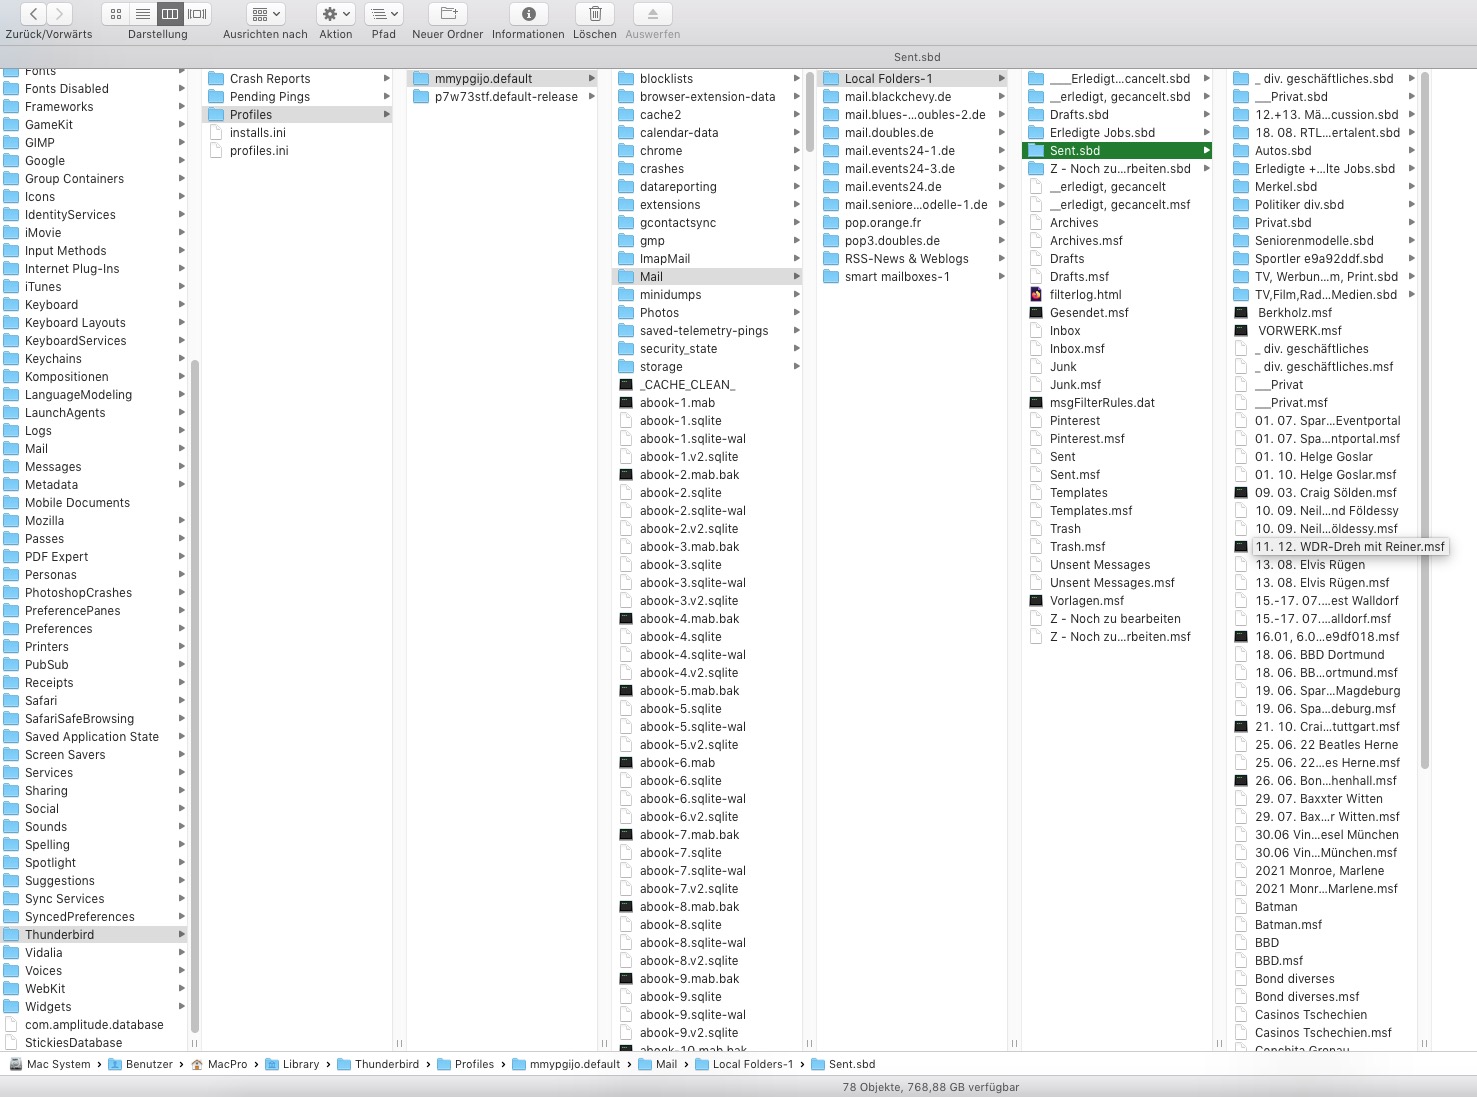The image size is (1477, 1097).
Task: Switch to icon view mode
Action: [x=116, y=14]
